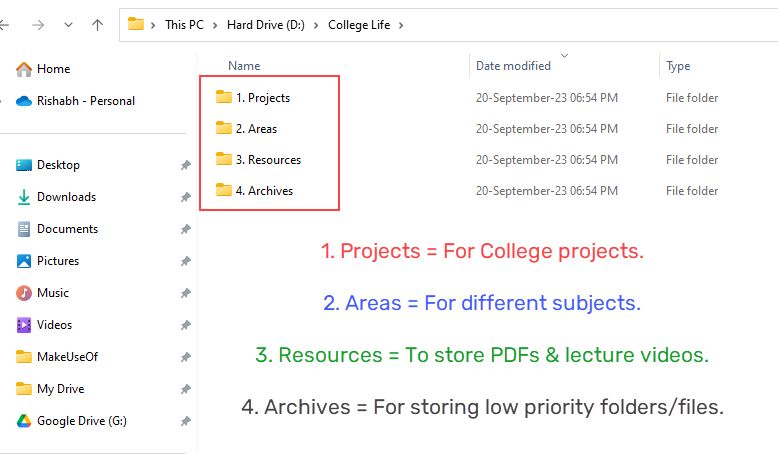Click the Downloads arrow icon

(24, 197)
